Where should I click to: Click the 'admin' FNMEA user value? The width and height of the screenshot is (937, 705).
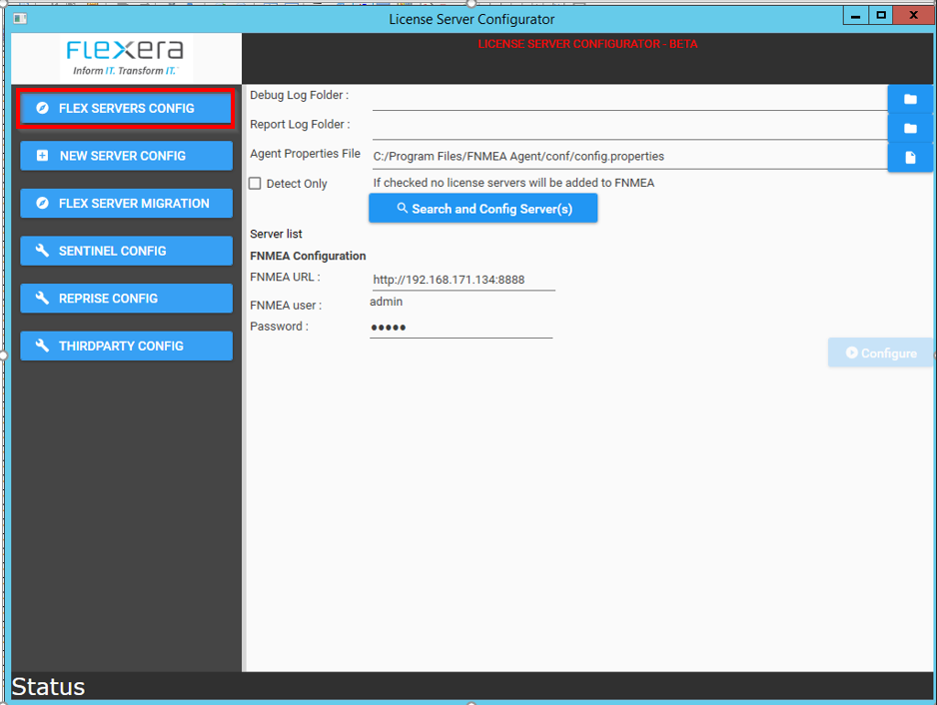386,302
